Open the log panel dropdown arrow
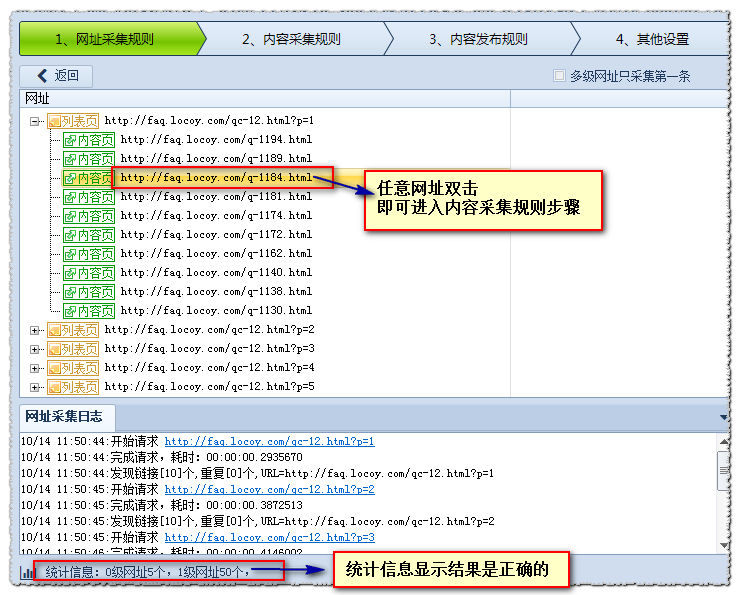The width and height of the screenshot is (740, 595). click(723, 417)
